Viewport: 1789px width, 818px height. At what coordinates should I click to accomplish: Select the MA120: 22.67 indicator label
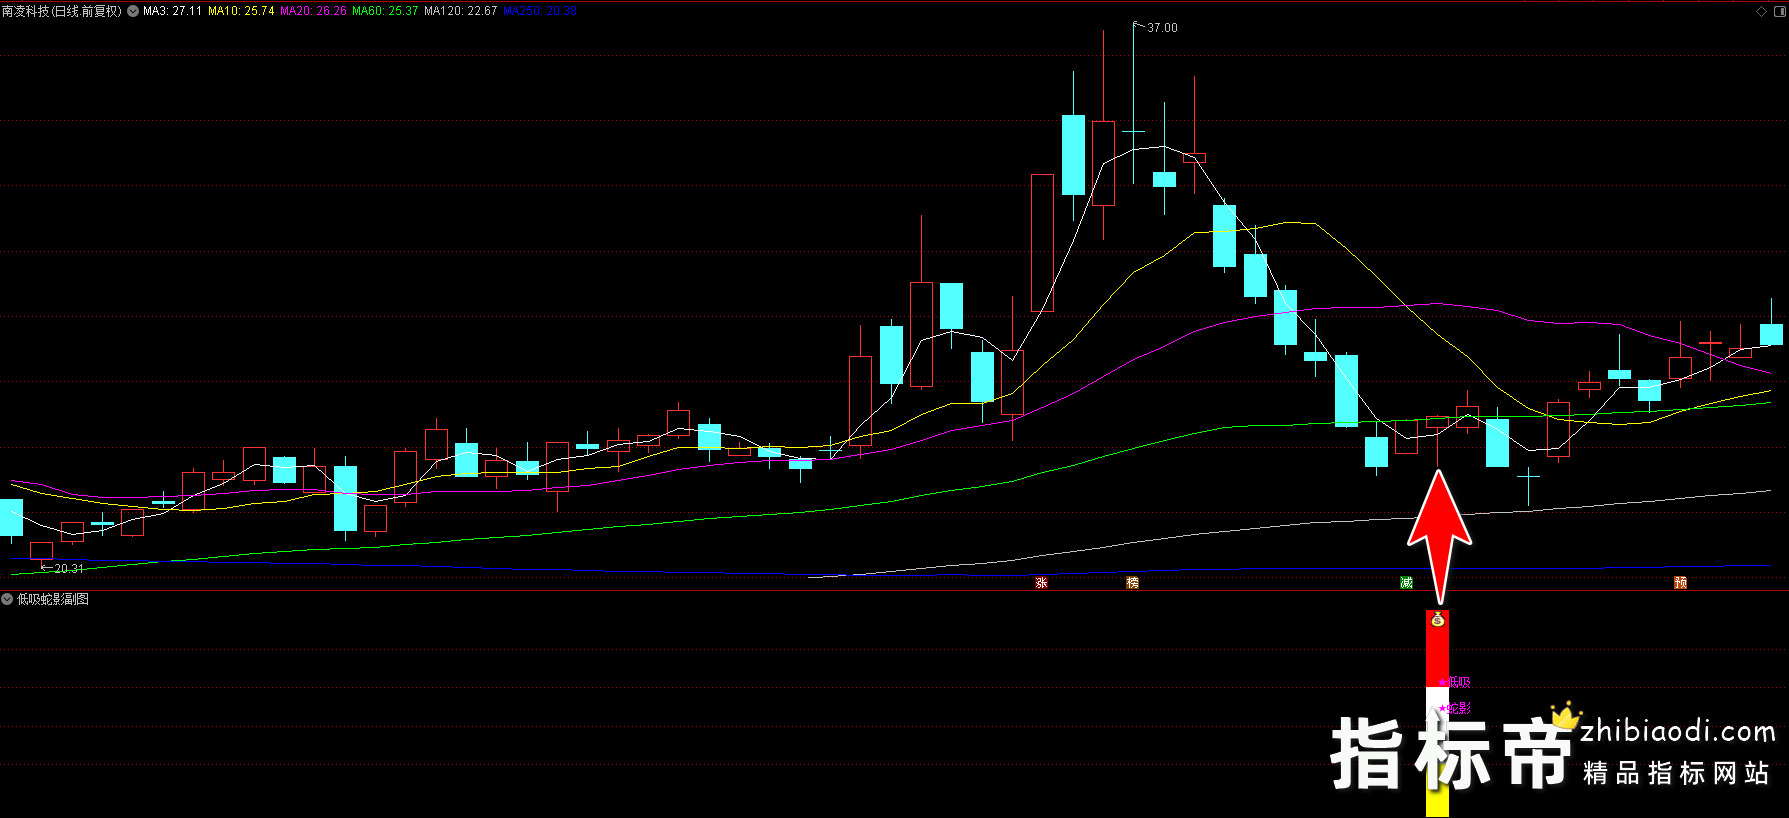point(460,11)
